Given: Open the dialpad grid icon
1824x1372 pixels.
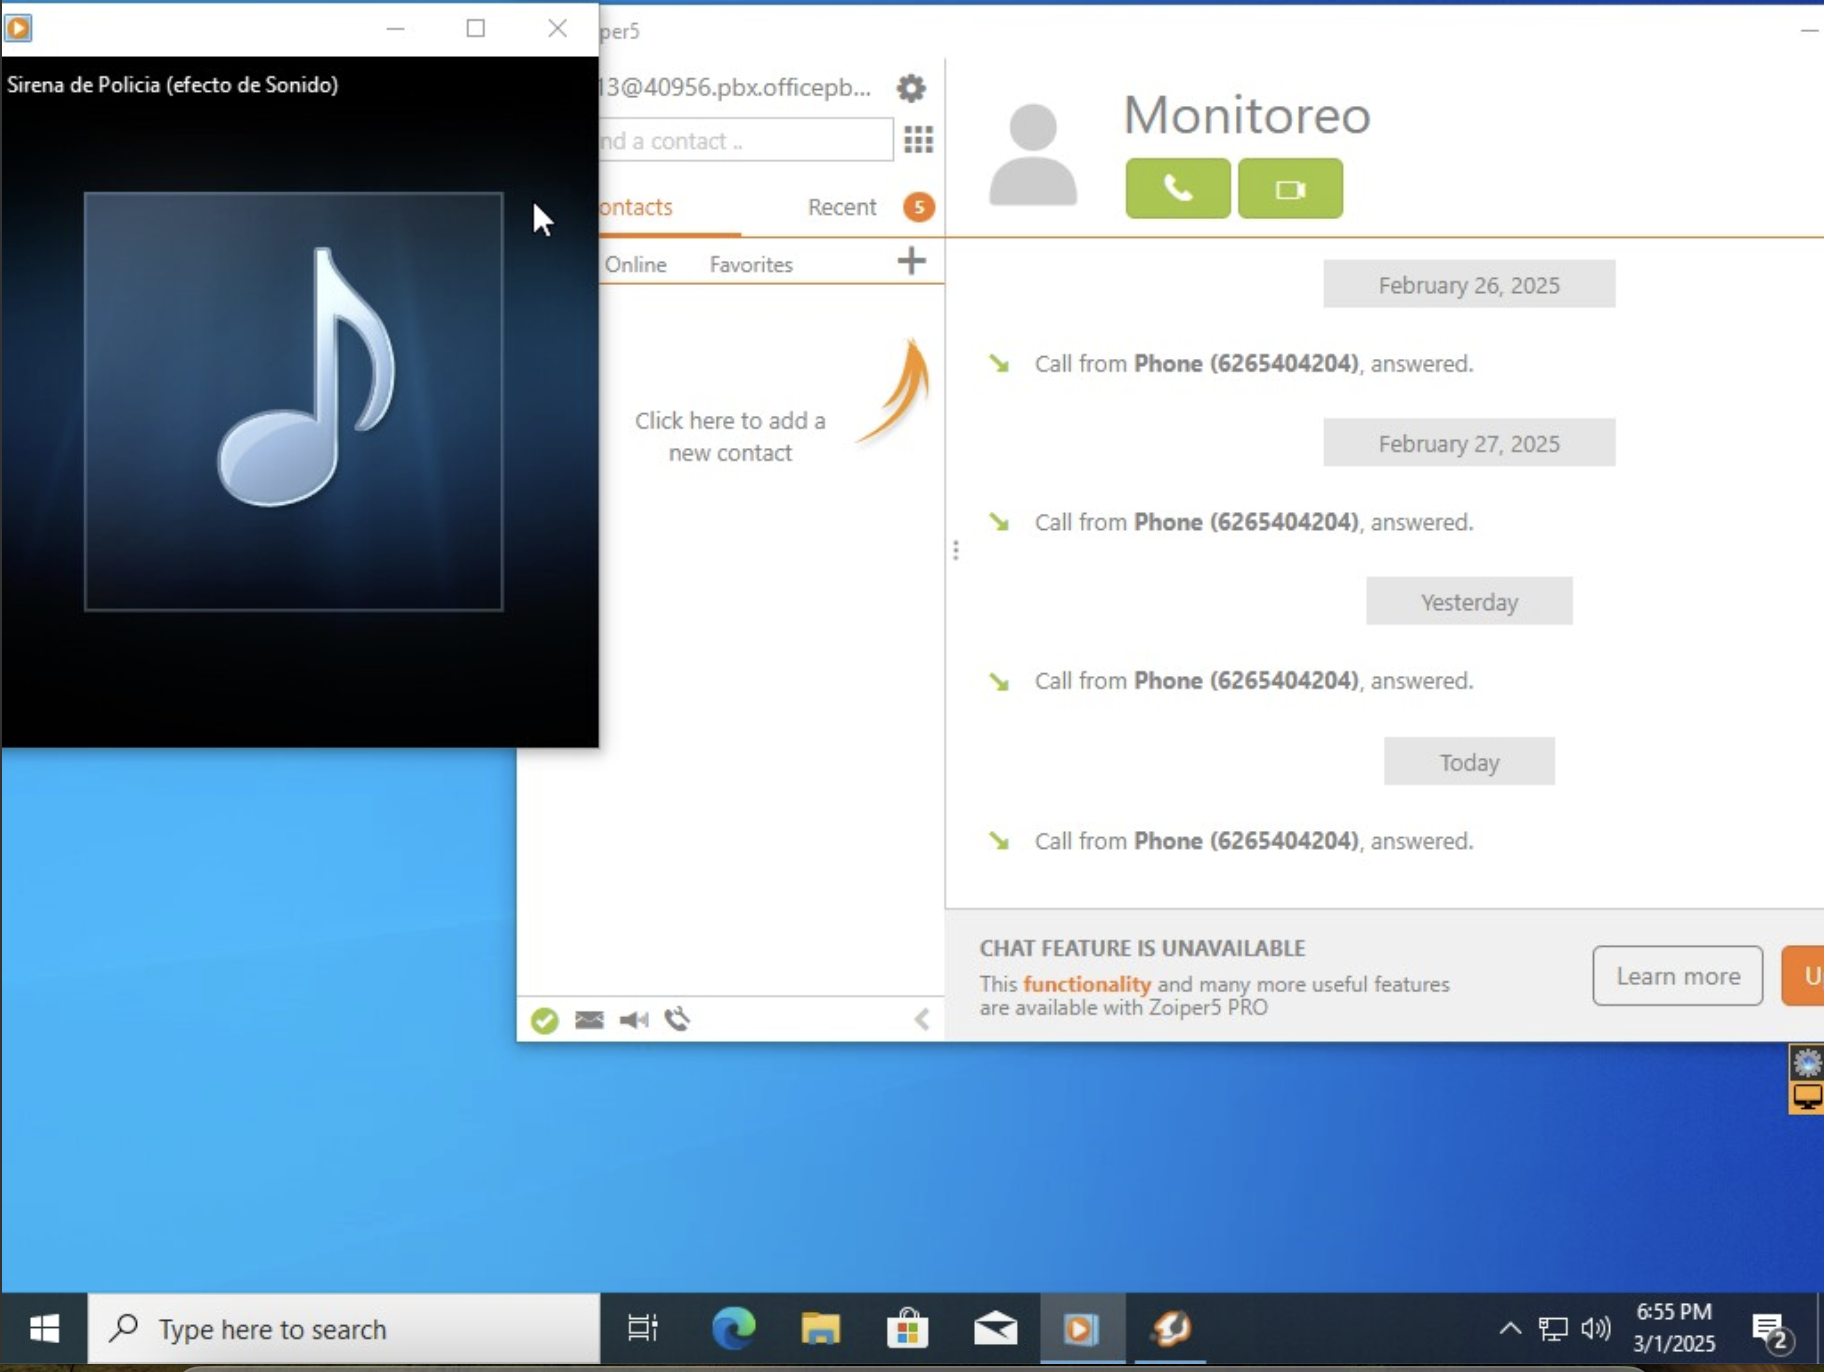Looking at the screenshot, I should pyautogui.click(x=918, y=139).
